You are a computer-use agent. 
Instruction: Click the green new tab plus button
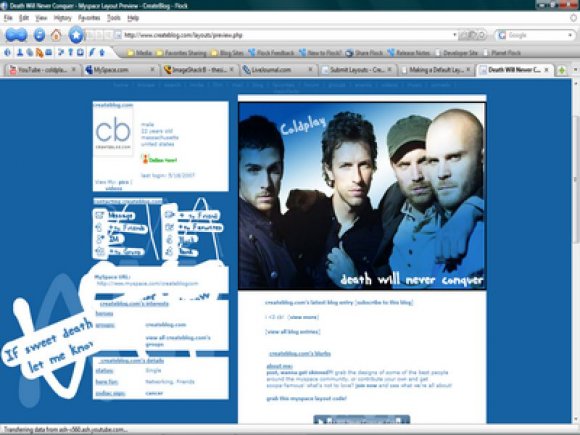562,70
